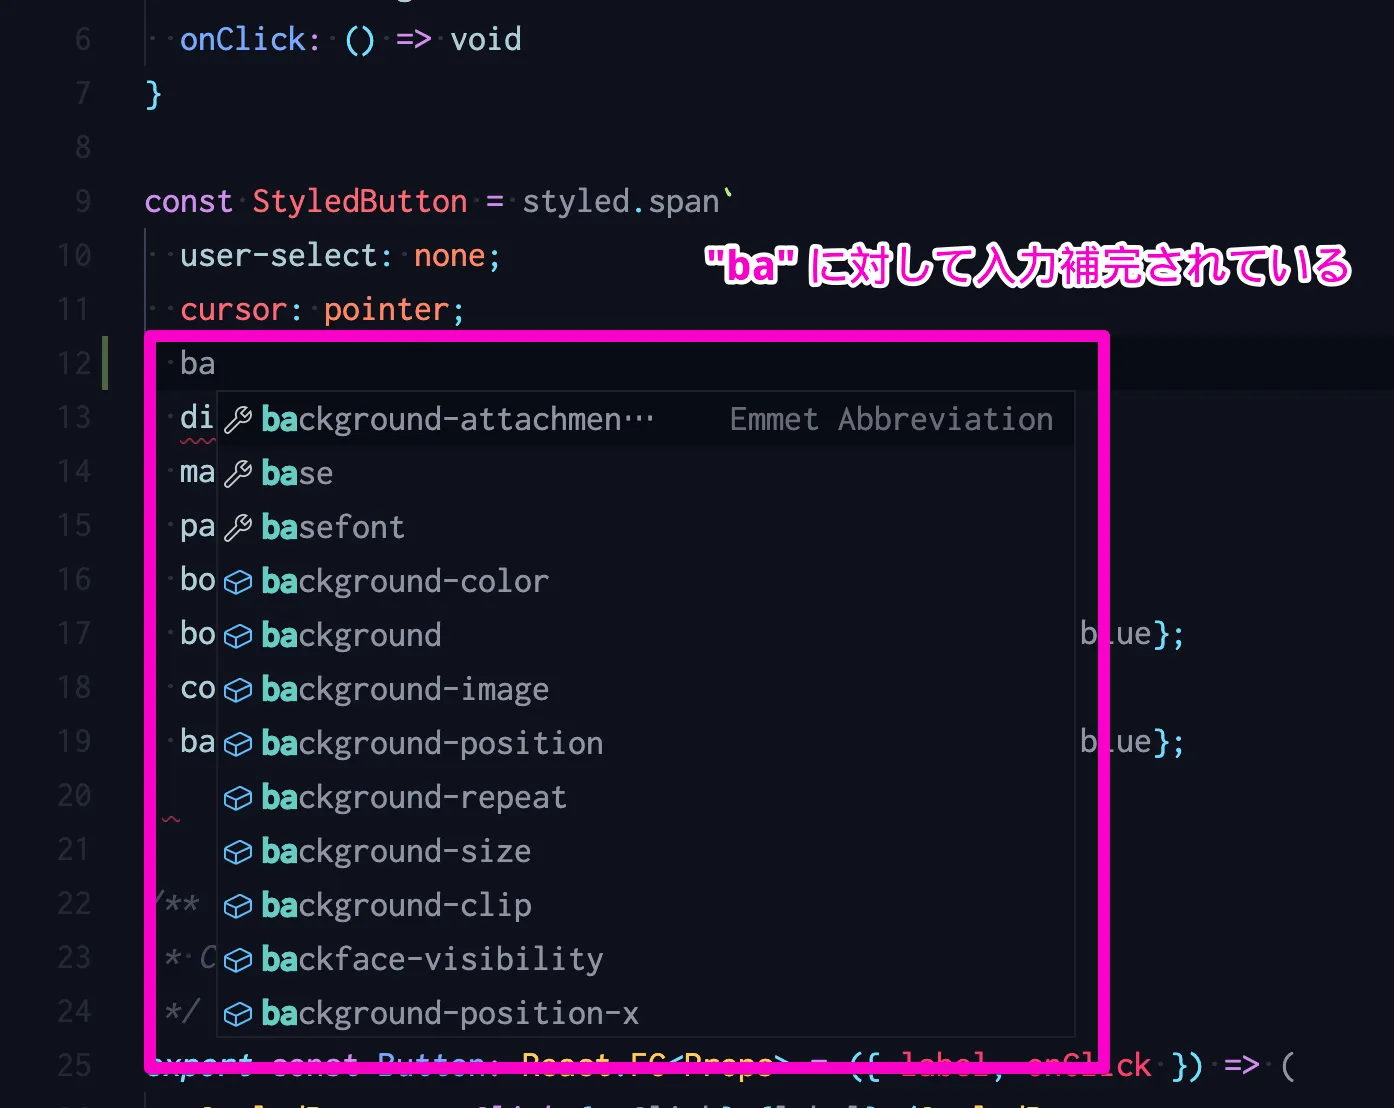Click cube icon beside background-position-x suggestion

[x=238, y=1014]
